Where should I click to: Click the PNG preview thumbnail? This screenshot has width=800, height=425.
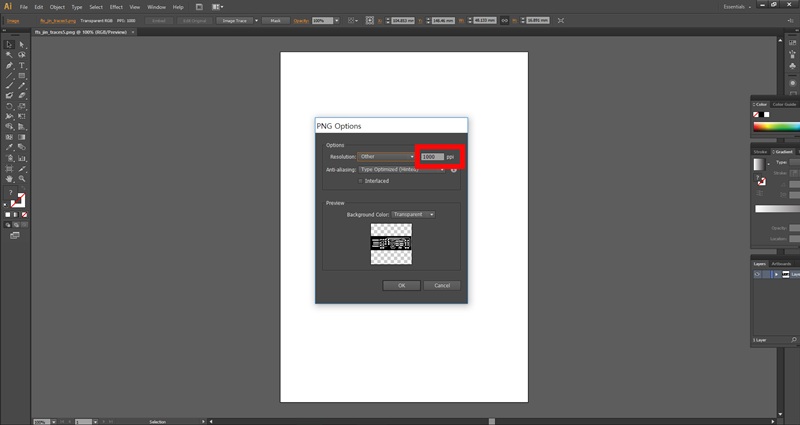click(391, 244)
